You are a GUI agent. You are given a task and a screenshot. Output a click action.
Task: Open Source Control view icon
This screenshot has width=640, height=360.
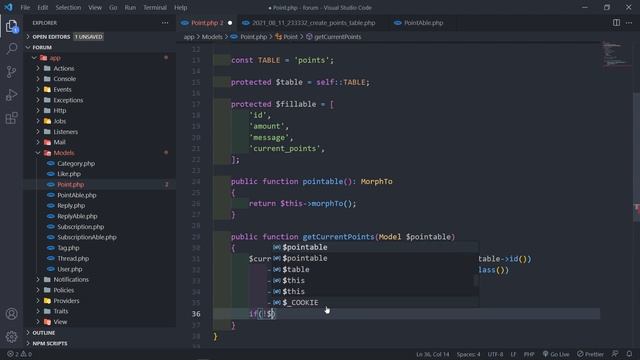[11, 72]
